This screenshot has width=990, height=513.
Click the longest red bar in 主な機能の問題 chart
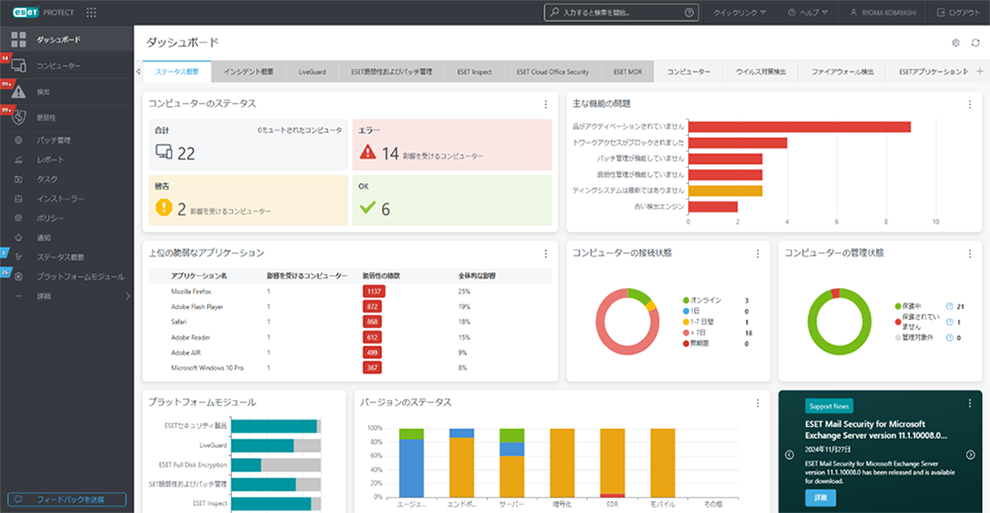(800, 126)
